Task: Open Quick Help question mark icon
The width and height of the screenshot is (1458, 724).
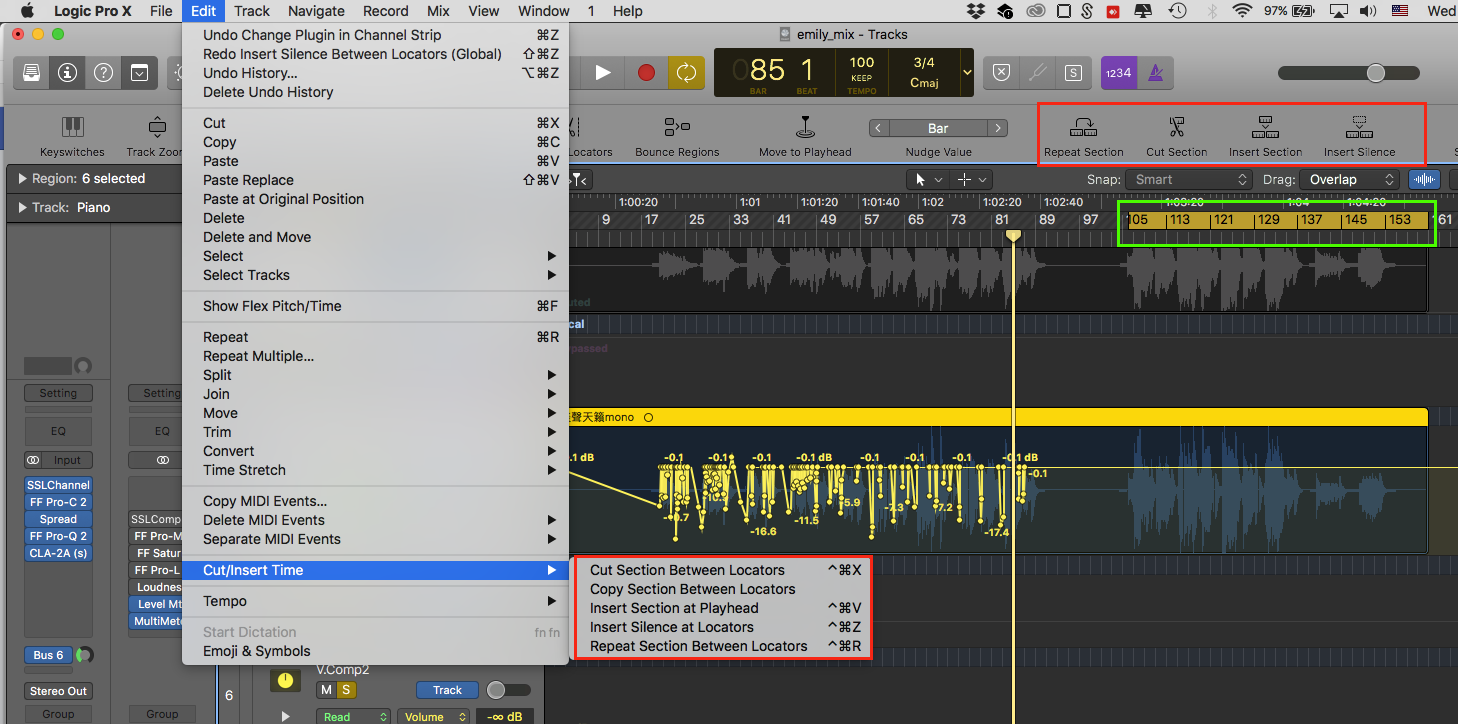Action: 103,73
